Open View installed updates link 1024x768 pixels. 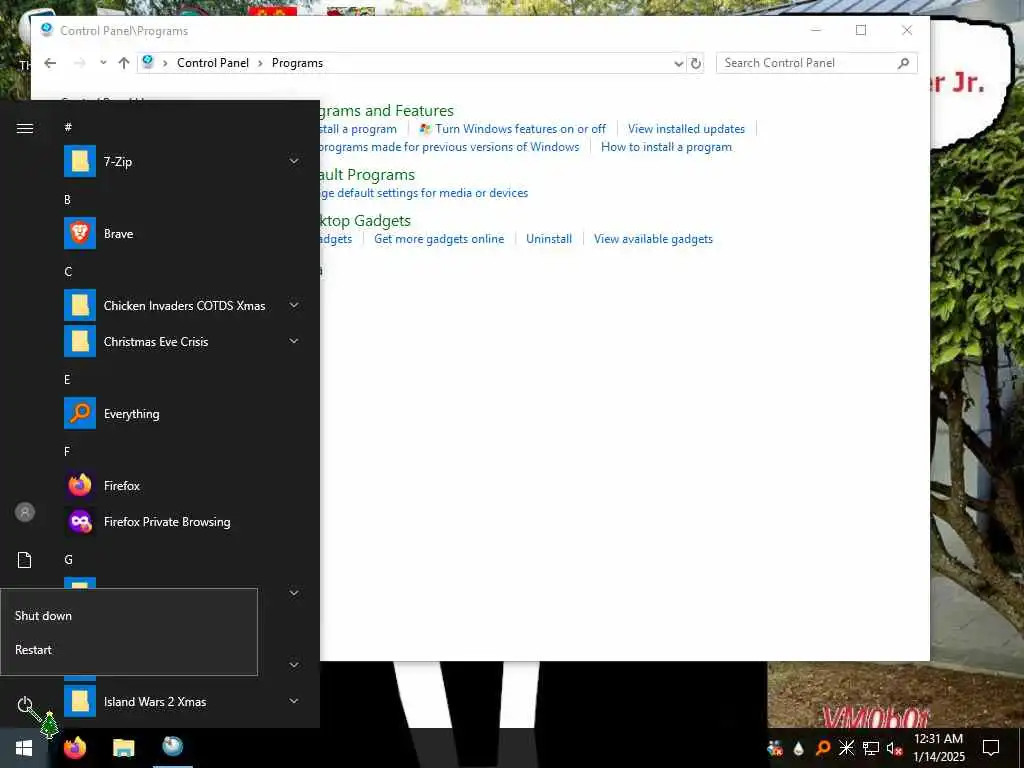click(686, 129)
